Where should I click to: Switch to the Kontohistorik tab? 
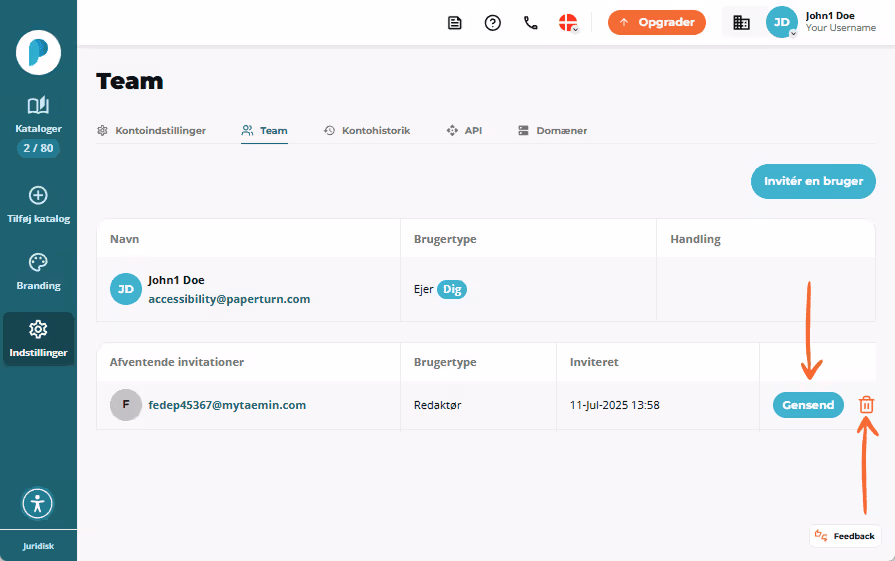click(367, 131)
